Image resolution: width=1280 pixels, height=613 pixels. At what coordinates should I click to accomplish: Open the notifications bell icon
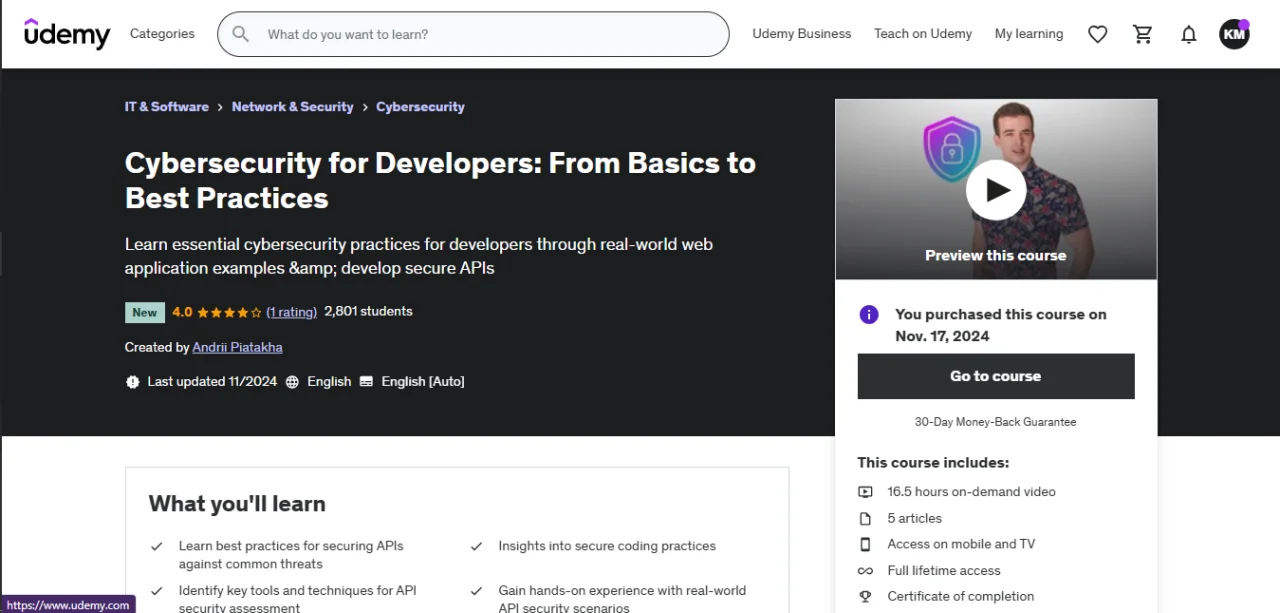click(x=1188, y=34)
